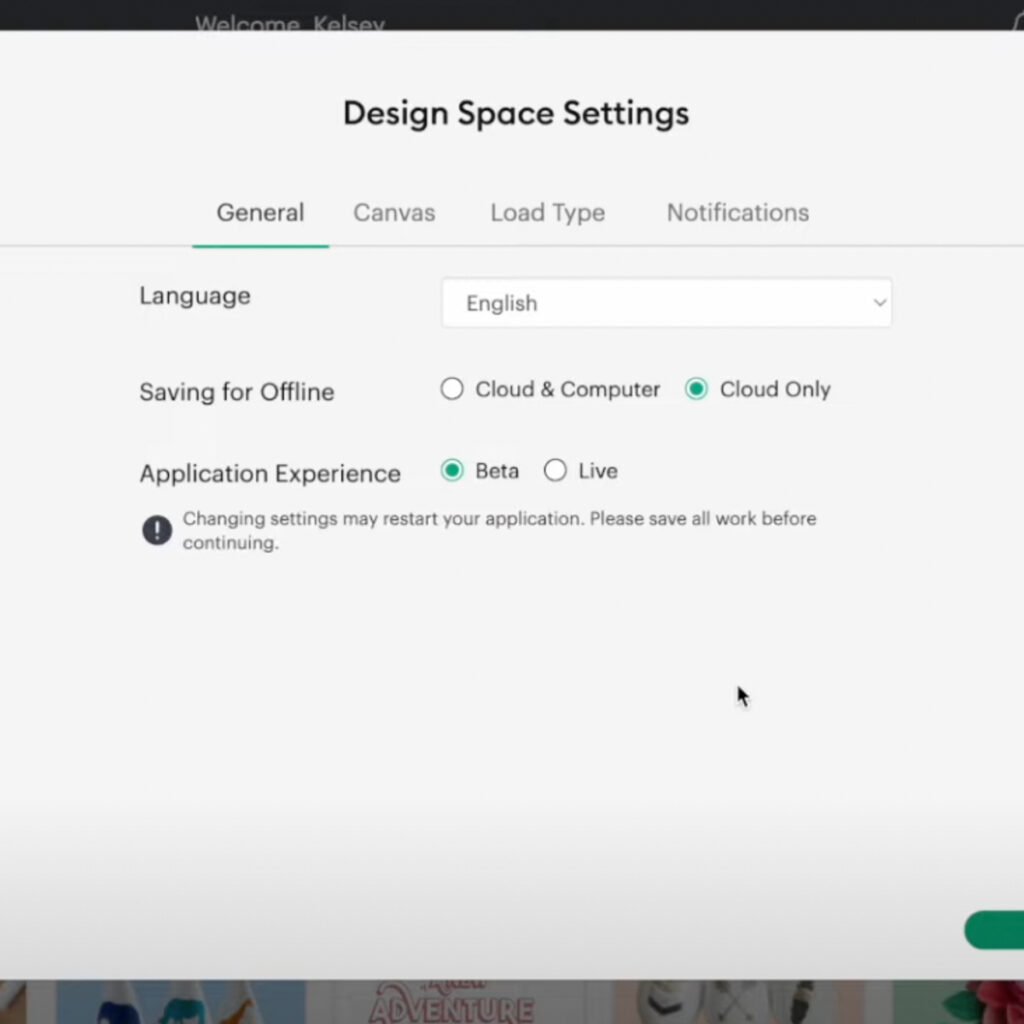Select the General tab
The width and height of the screenshot is (1024, 1024).
point(260,212)
